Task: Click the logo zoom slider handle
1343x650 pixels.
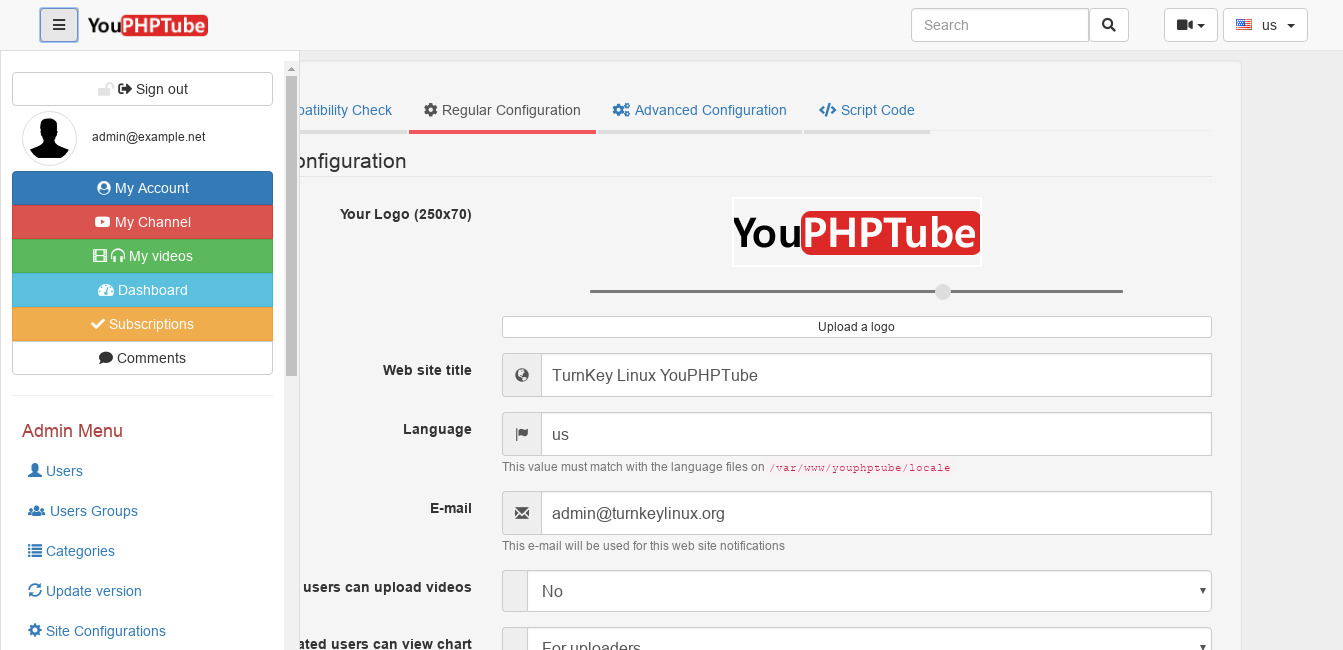Action: 942,291
